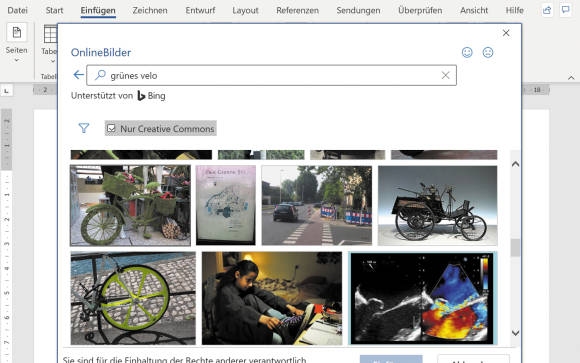Viewport: 580px width, 363px height.
Task: Open the filter funnel icon
Action: coord(84,128)
